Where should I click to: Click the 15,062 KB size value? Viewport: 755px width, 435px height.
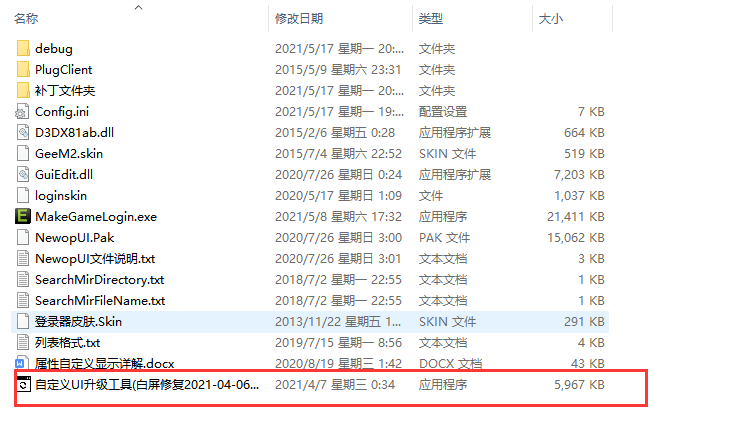coord(575,237)
